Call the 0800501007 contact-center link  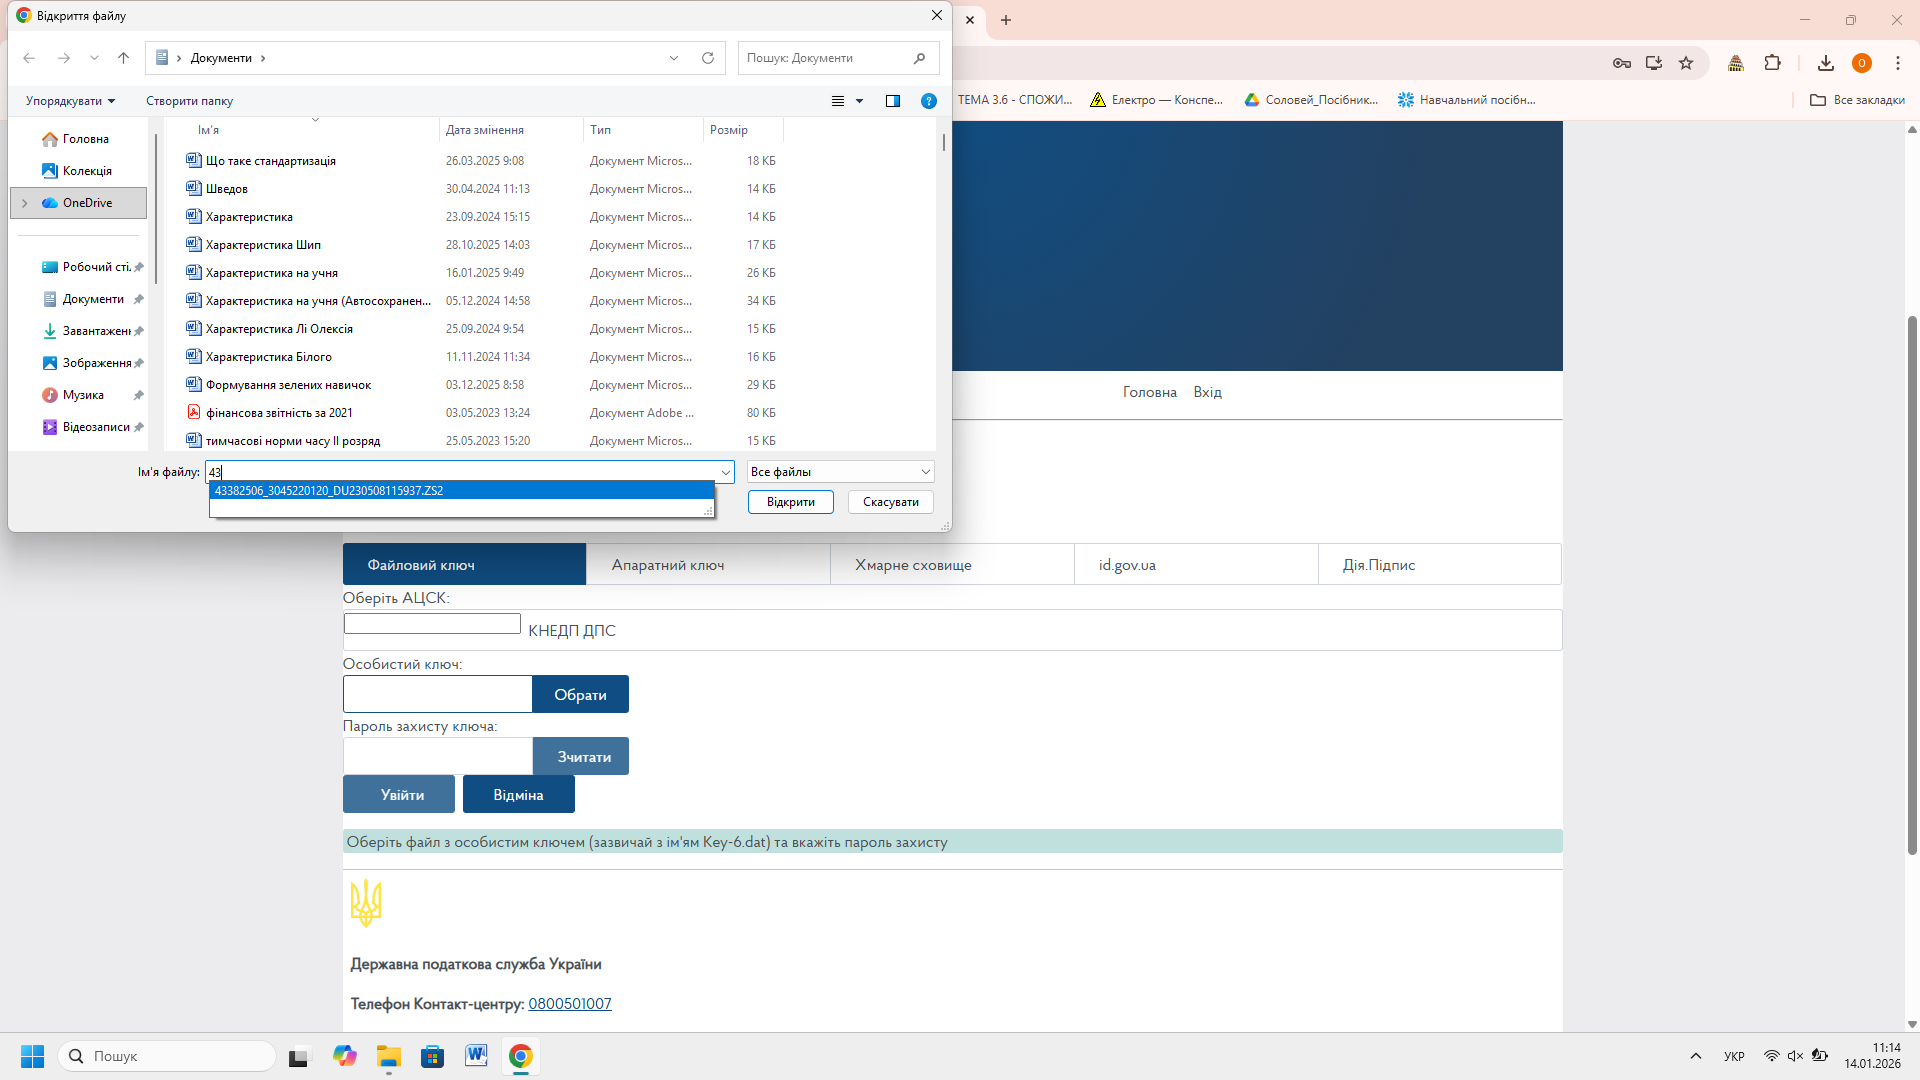569,1004
